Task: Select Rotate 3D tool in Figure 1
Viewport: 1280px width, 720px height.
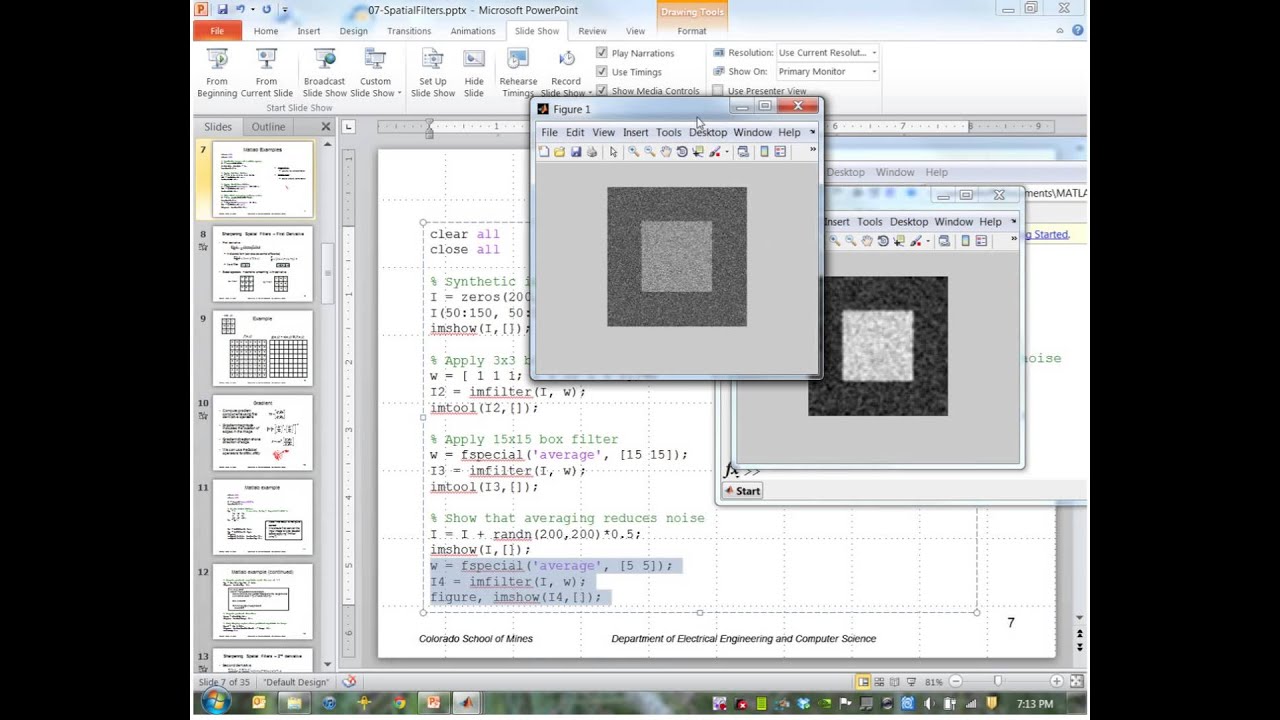Action: click(x=682, y=152)
